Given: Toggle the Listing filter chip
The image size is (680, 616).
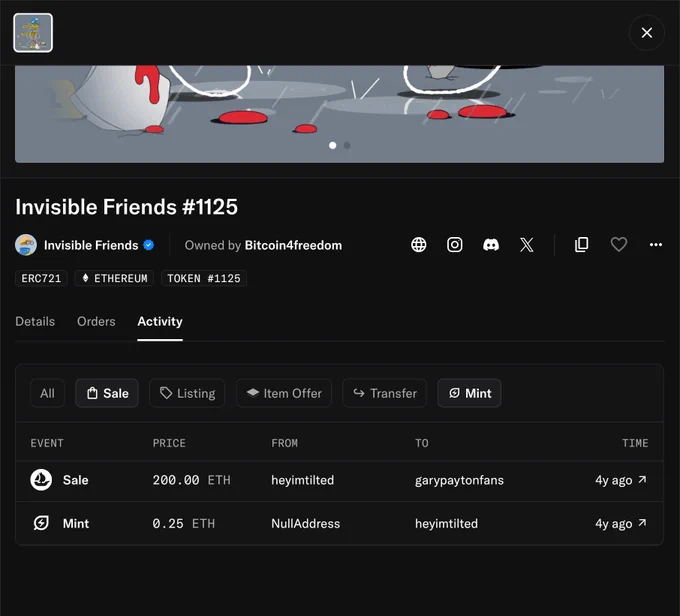Looking at the screenshot, I should tap(187, 393).
